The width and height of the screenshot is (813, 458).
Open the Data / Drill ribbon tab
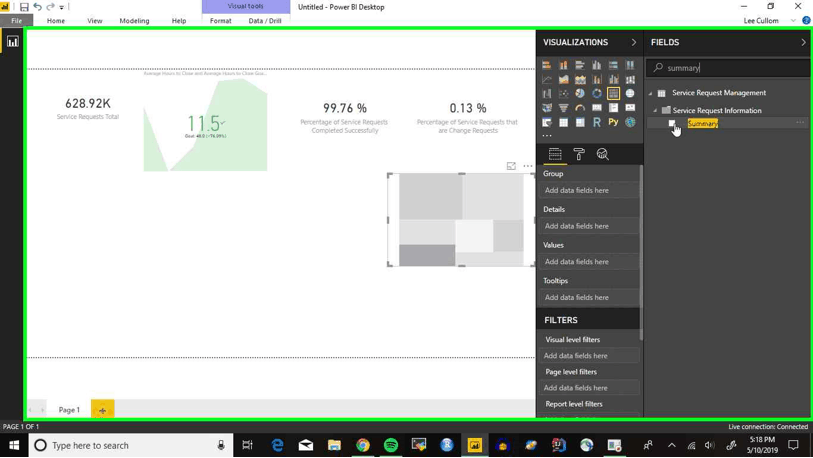(265, 21)
